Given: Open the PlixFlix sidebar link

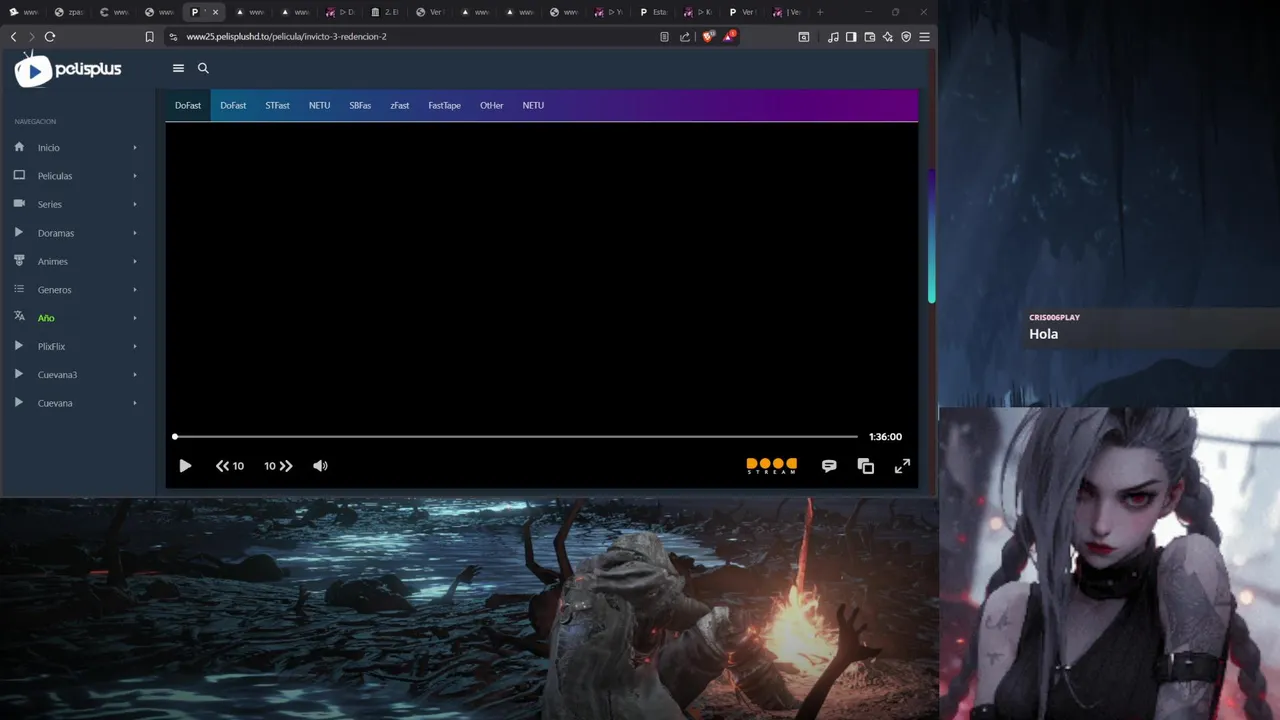Looking at the screenshot, I should 51,346.
